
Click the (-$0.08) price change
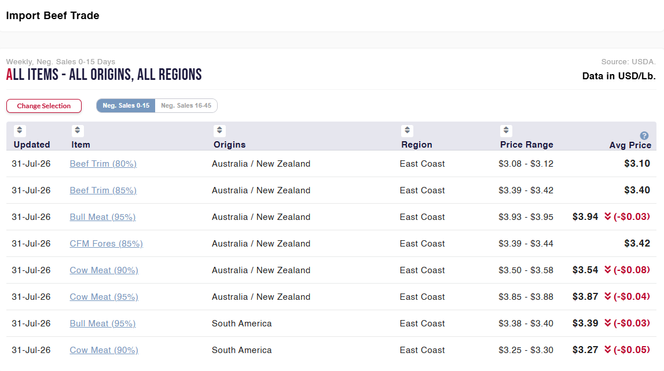tap(631, 270)
